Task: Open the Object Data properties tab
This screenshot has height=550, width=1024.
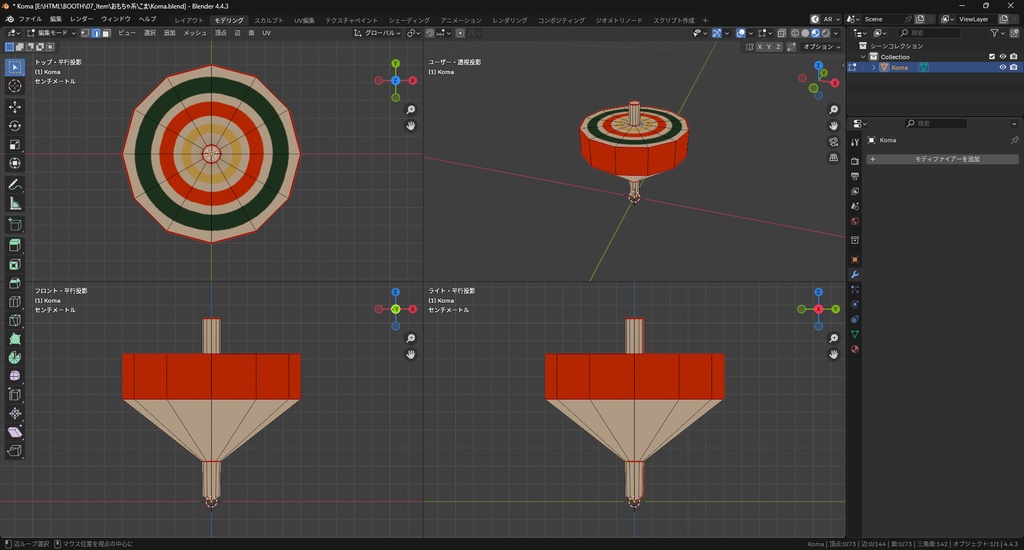Action: [x=855, y=334]
